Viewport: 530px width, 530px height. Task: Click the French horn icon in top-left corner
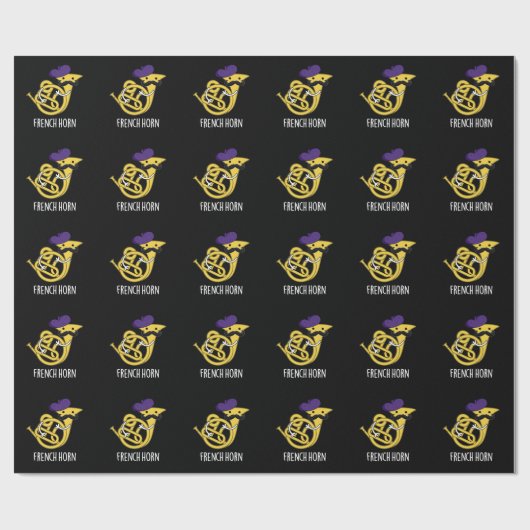[x=54, y=91]
